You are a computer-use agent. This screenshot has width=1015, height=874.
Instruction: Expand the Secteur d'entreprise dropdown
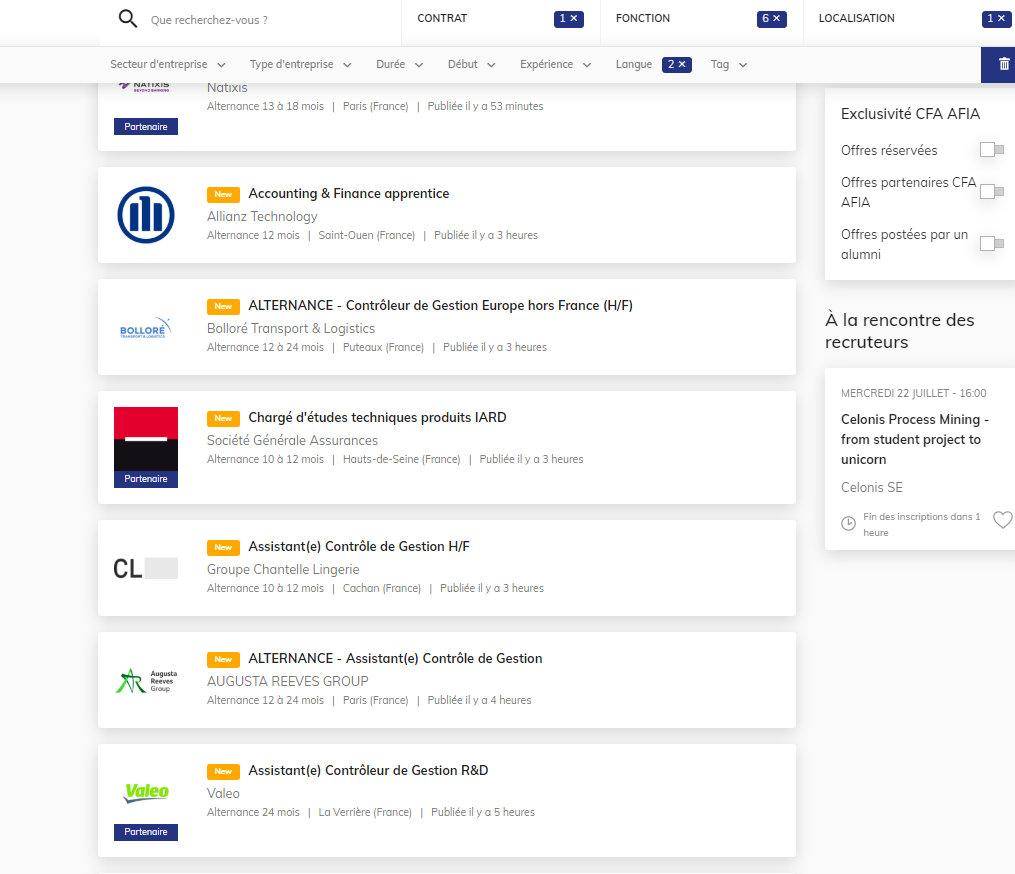167,65
